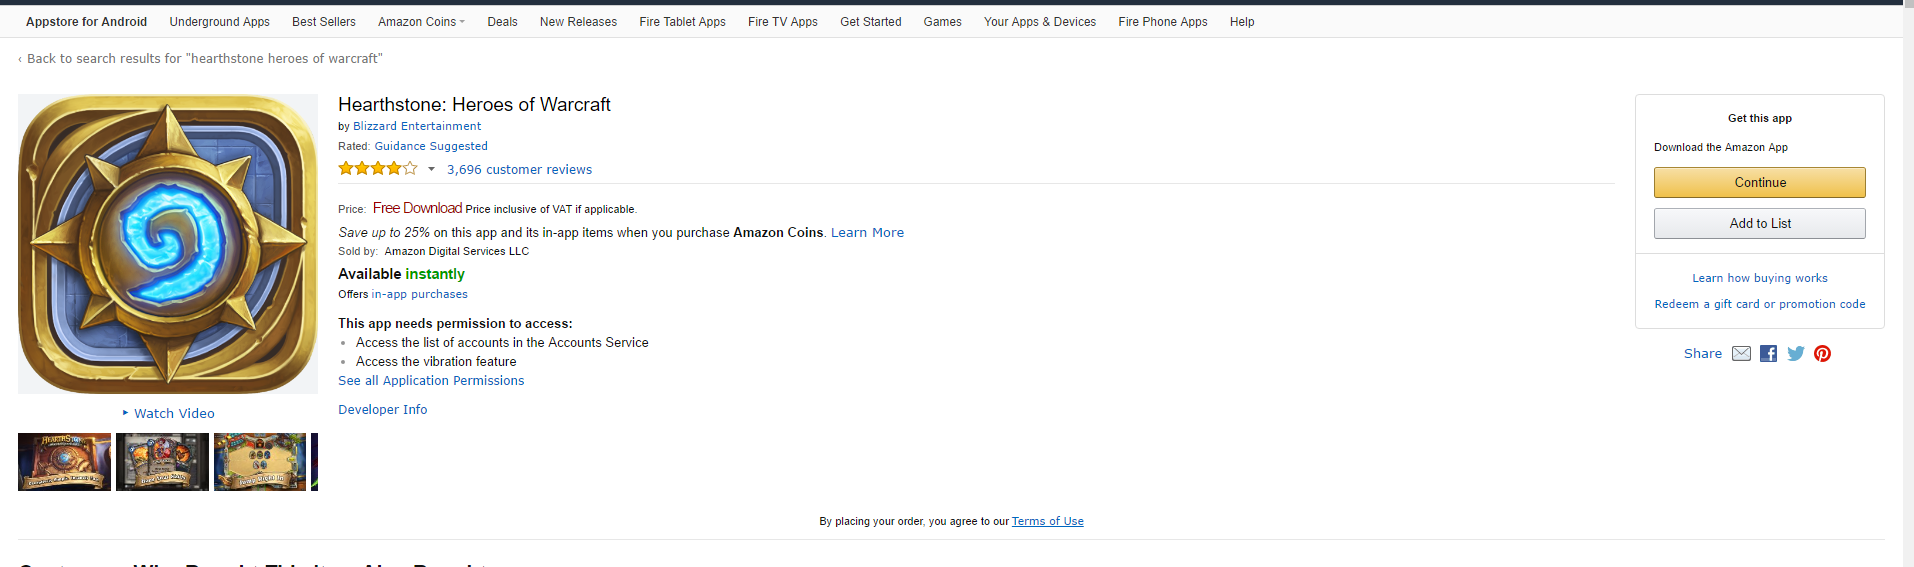
Task: View 3,696 customer reviews
Action: click(x=519, y=169)
